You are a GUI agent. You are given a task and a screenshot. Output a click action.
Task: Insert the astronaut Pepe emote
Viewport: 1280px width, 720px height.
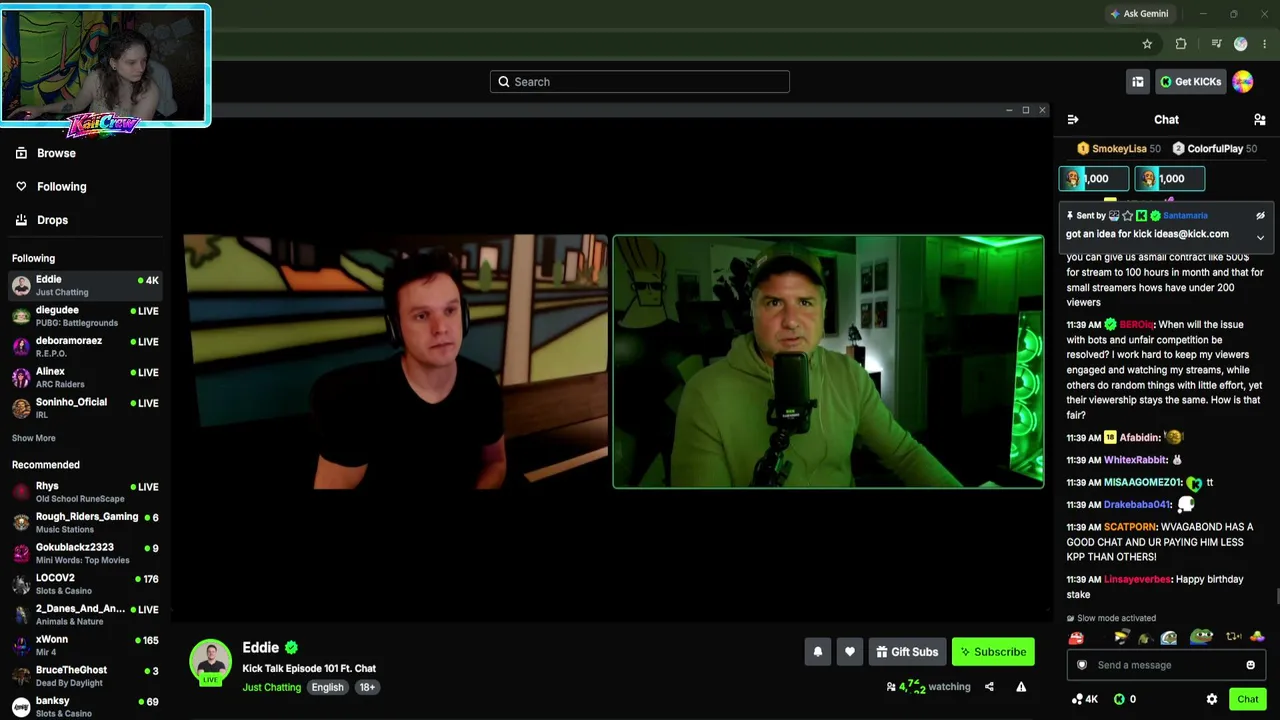1168,638
